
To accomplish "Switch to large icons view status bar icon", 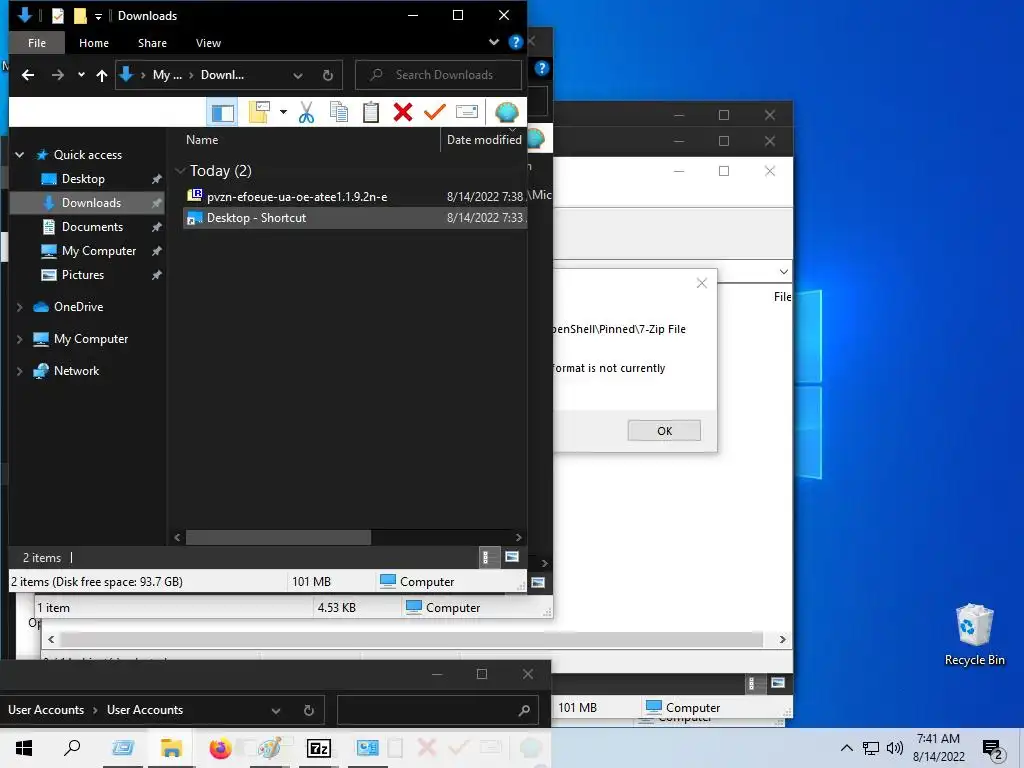I will pos(512,557).
